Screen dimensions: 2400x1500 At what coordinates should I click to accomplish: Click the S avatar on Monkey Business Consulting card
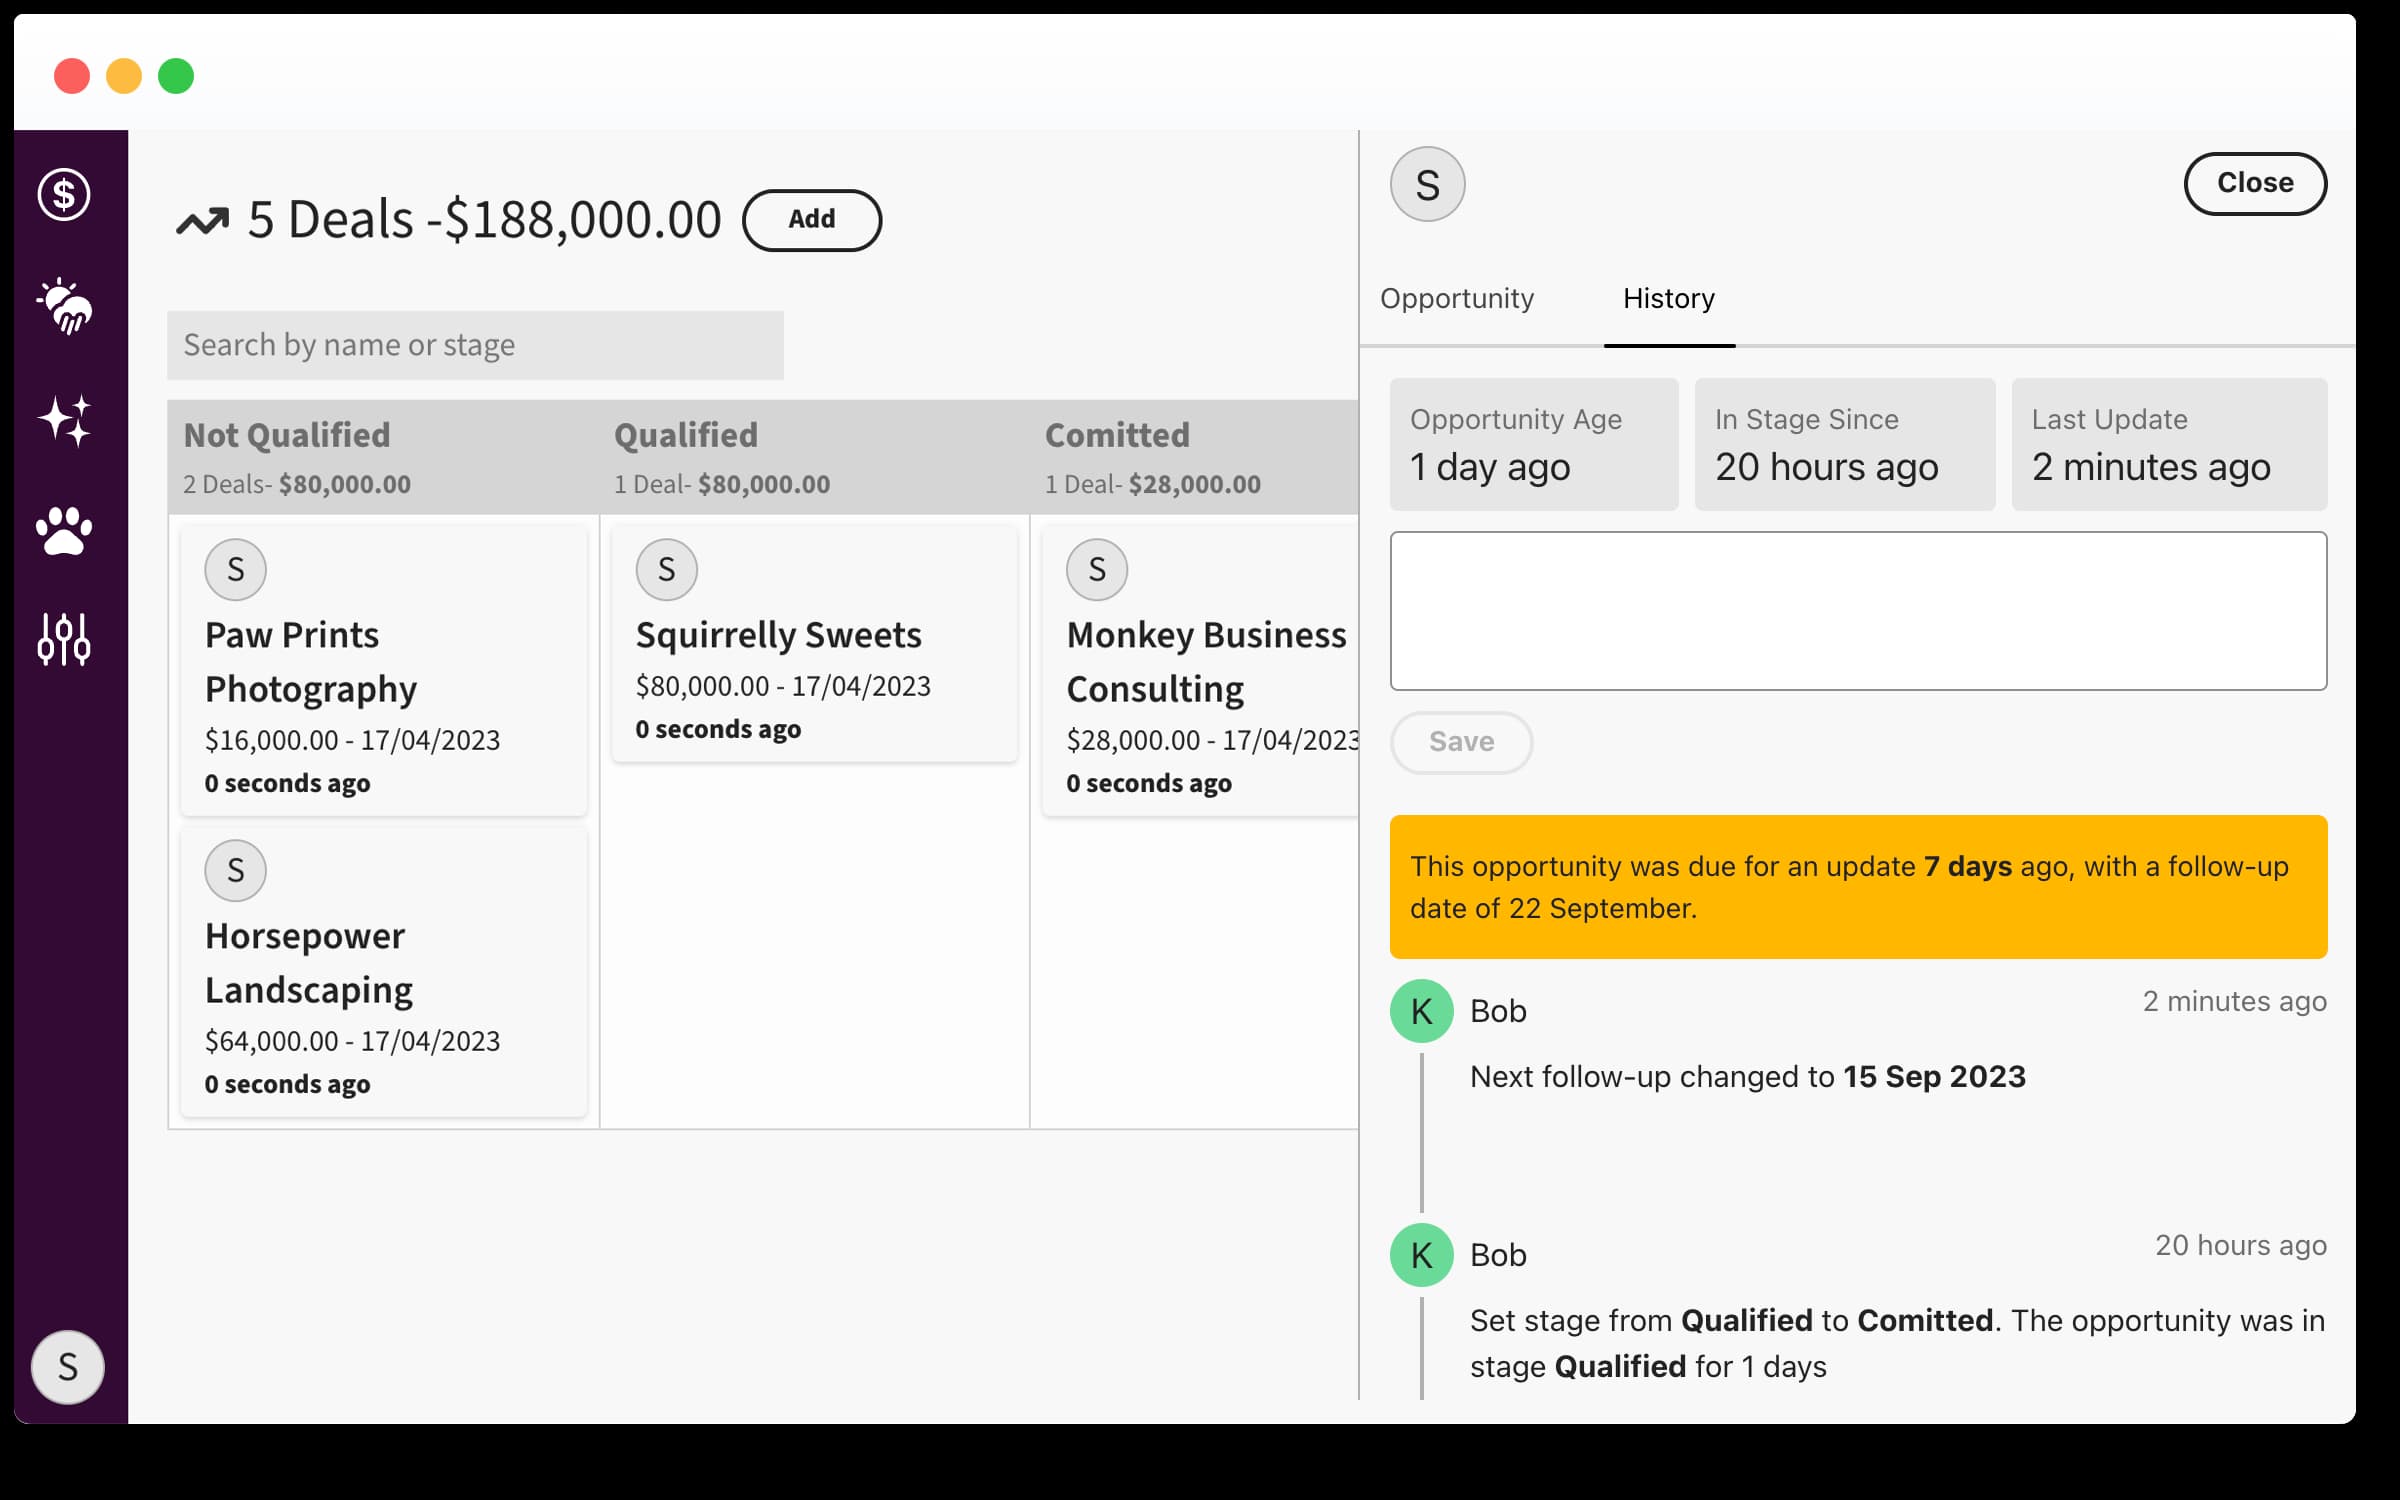tap(1097, 569)
